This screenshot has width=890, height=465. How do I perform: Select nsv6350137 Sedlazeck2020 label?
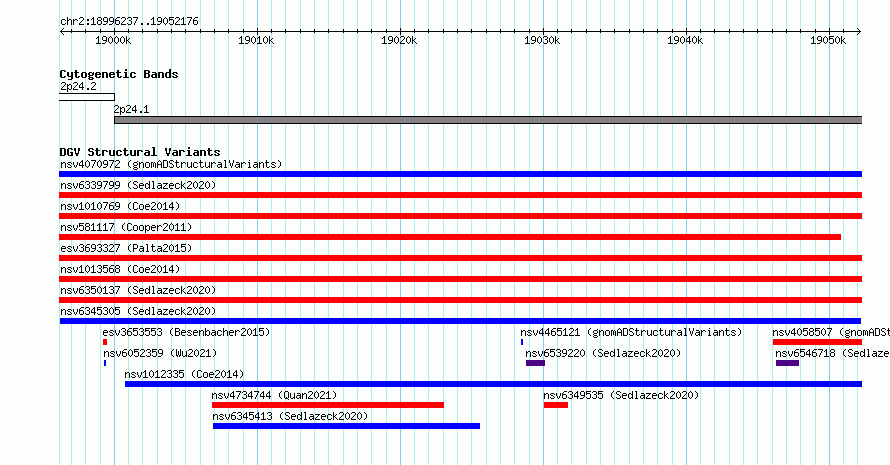coord(138,290)
